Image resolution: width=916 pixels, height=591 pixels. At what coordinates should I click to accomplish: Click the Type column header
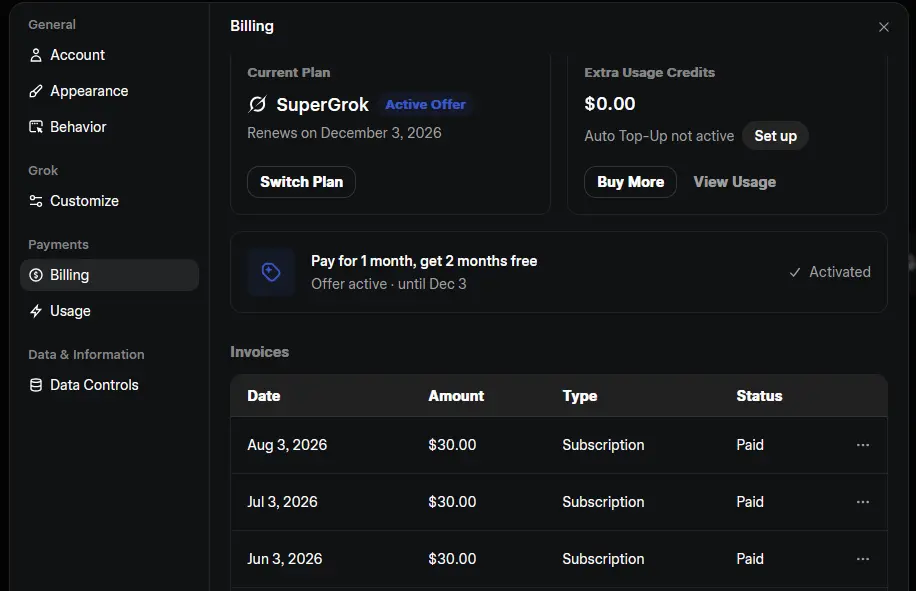tap(580, 396)
